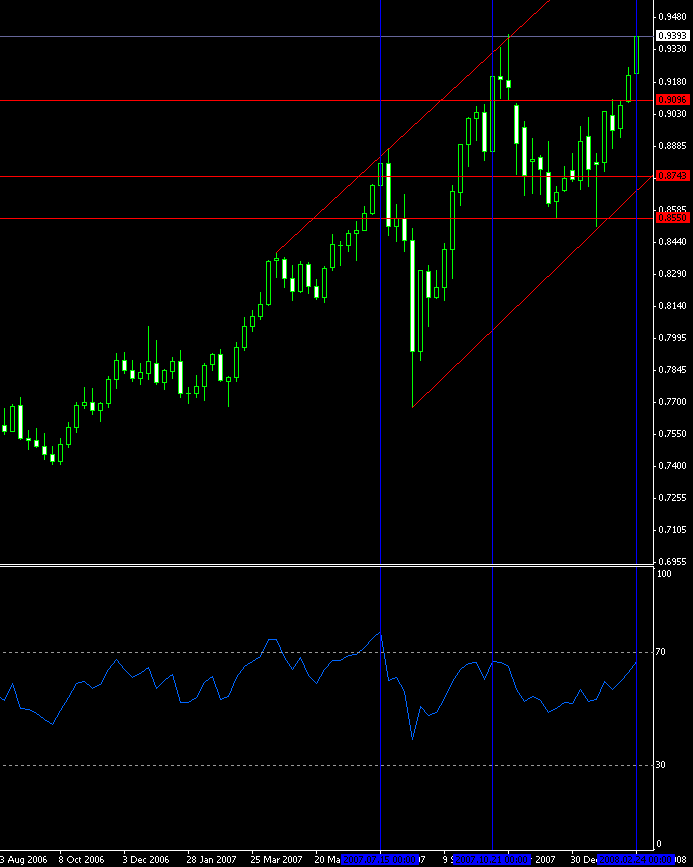Select the lower red channel trendline
The width and height of the screenshot is (693, 867).
click(531, 293)
